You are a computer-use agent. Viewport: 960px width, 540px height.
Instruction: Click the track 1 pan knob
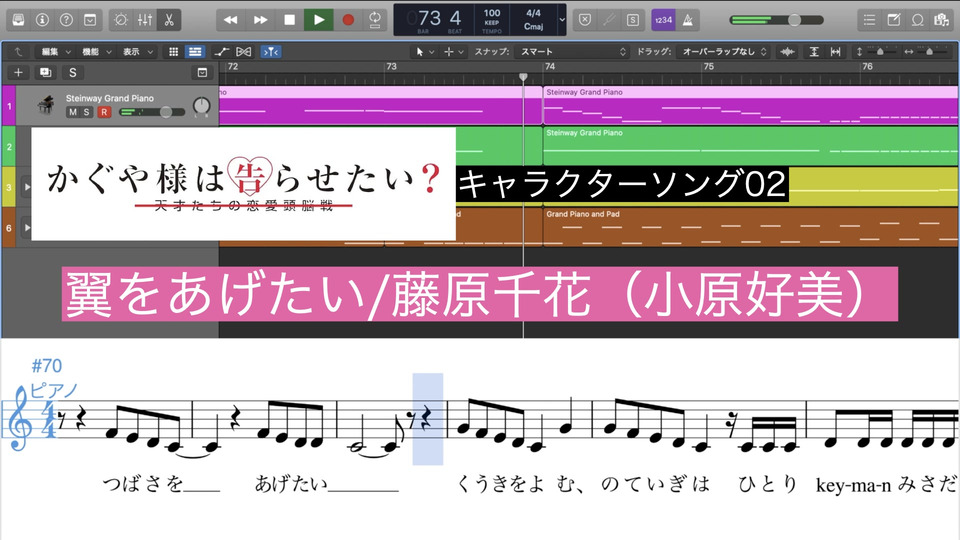pyautogui.click(x=201, y=107)
